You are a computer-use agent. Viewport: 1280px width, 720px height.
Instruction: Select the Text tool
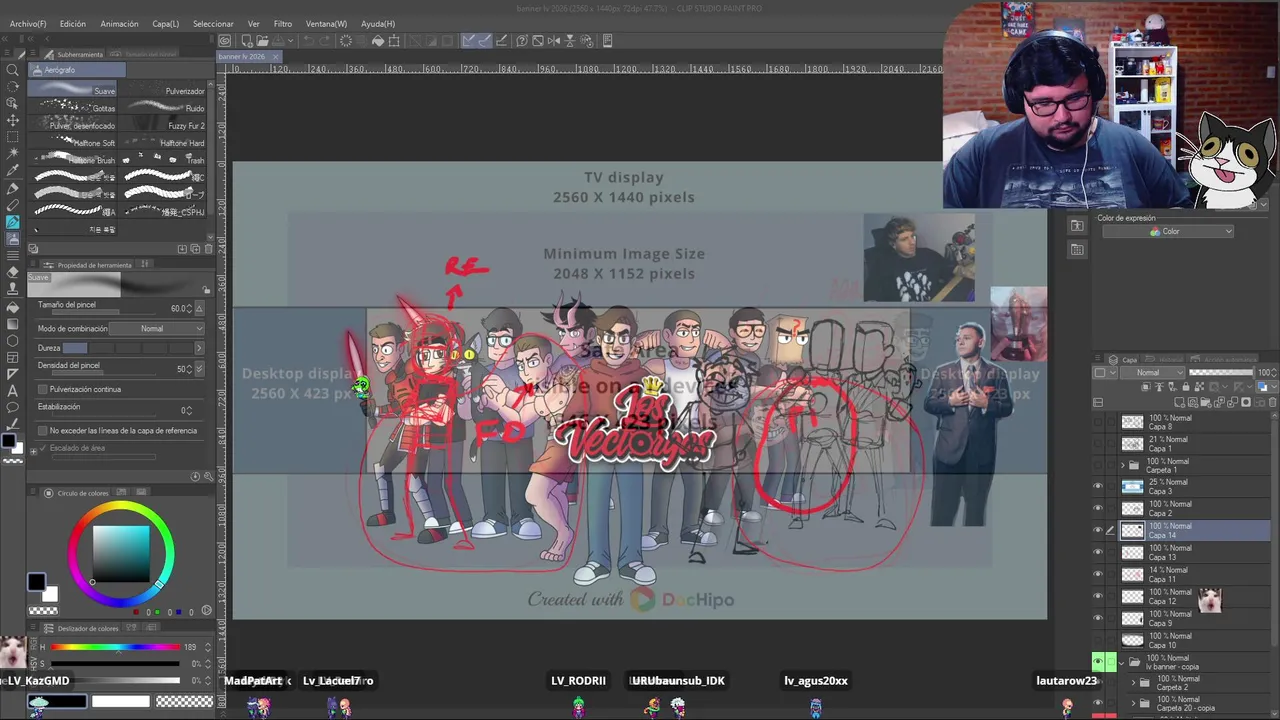(13, 391)
